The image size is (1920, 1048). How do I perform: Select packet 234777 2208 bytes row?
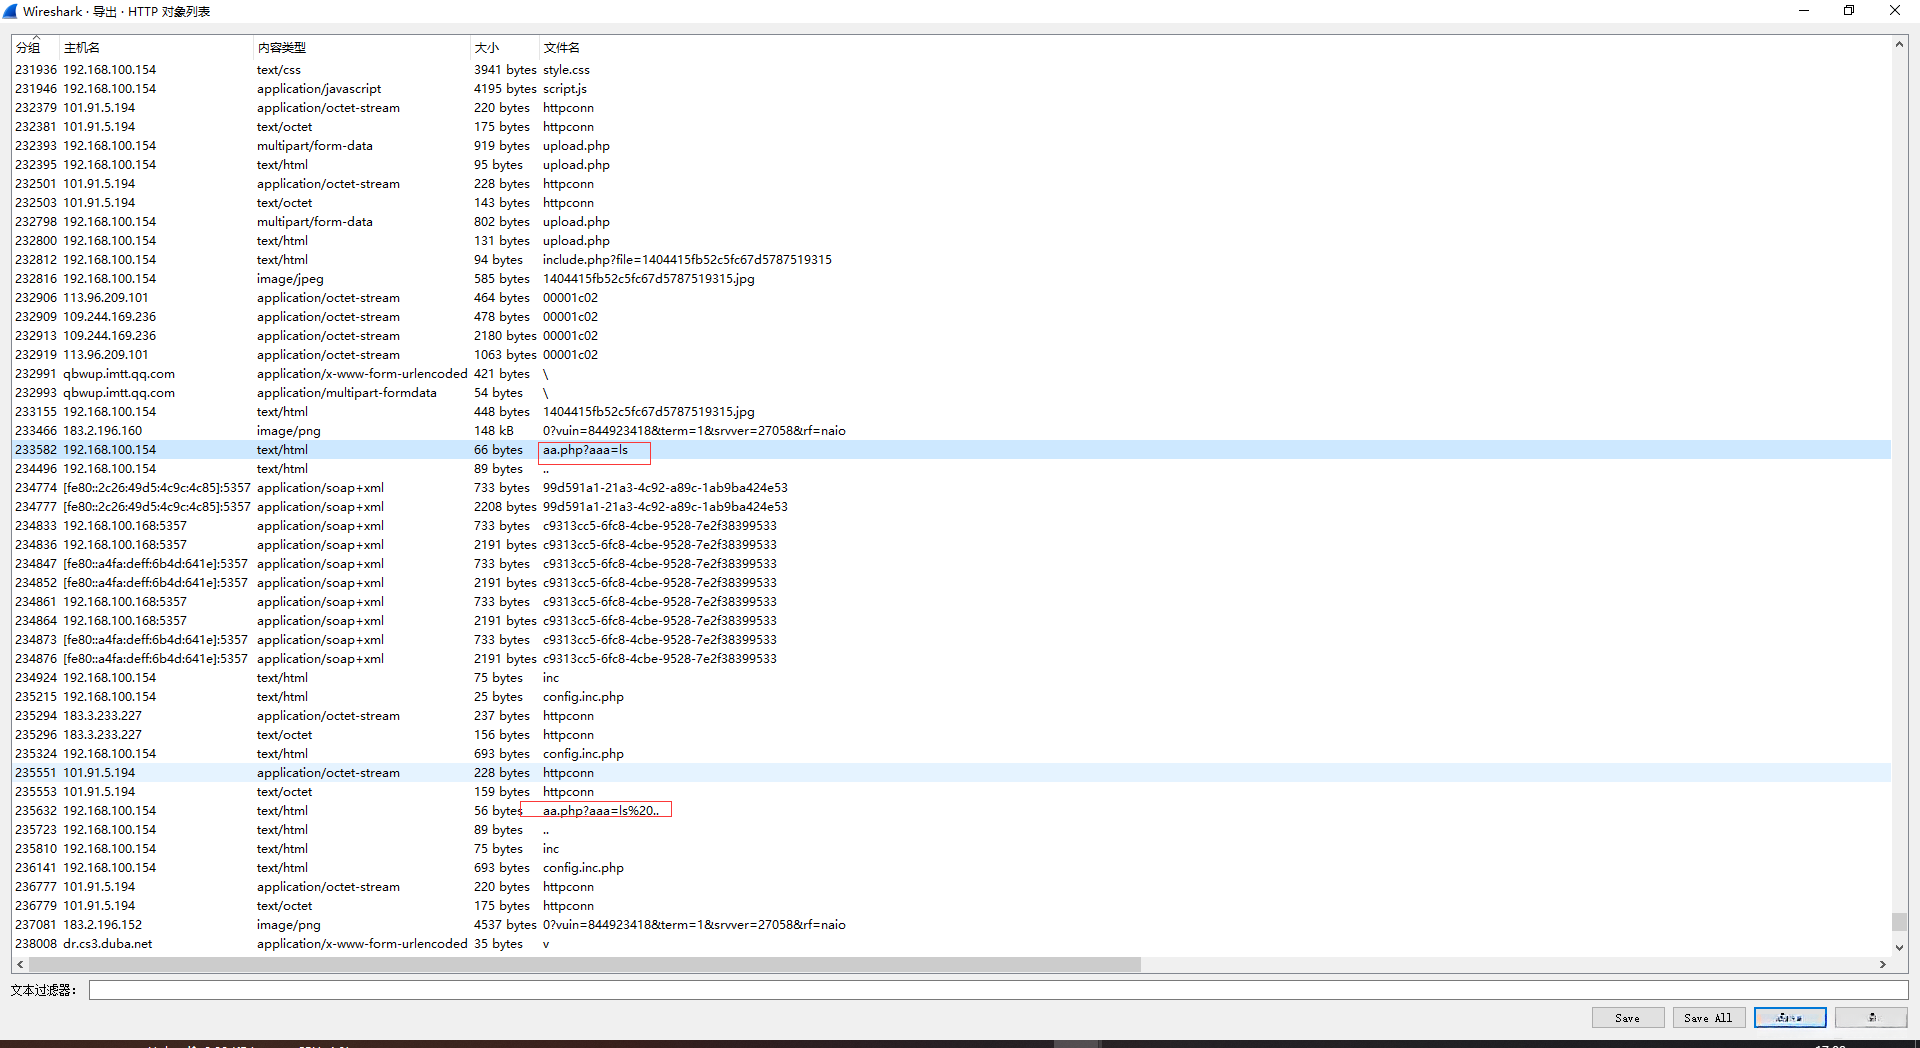pos(951,507)
